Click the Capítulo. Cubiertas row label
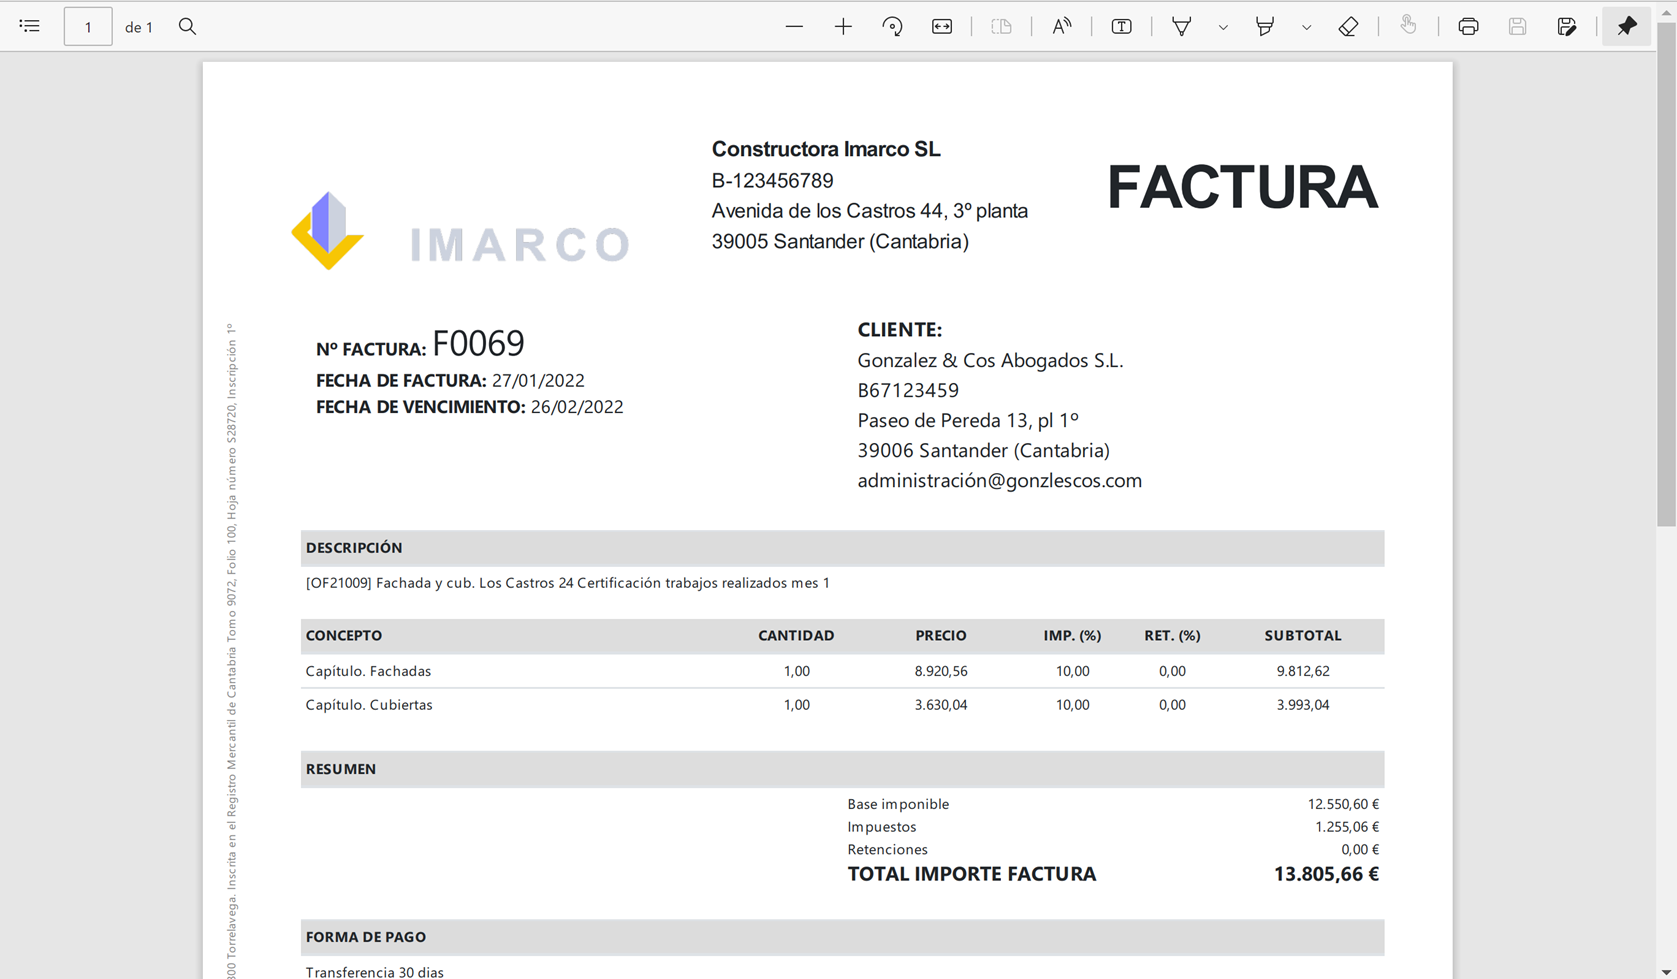The image size is (1677, 979). [x=369, y=705]
